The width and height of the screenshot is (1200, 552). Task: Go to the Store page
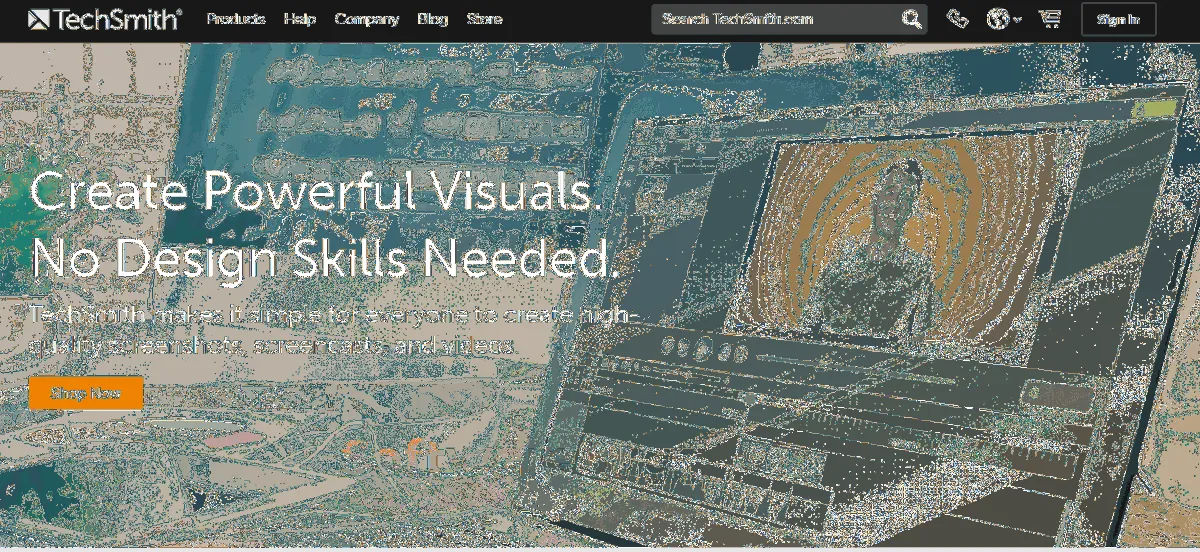point(484,19)
